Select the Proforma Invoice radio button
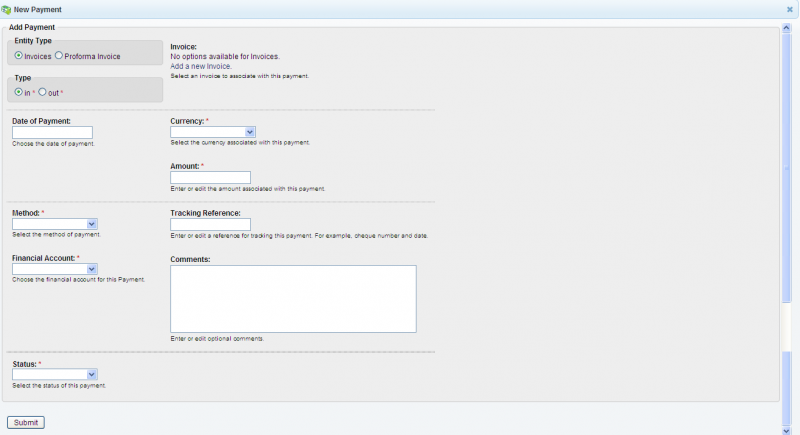800x435 pixels. coord(59,56)
